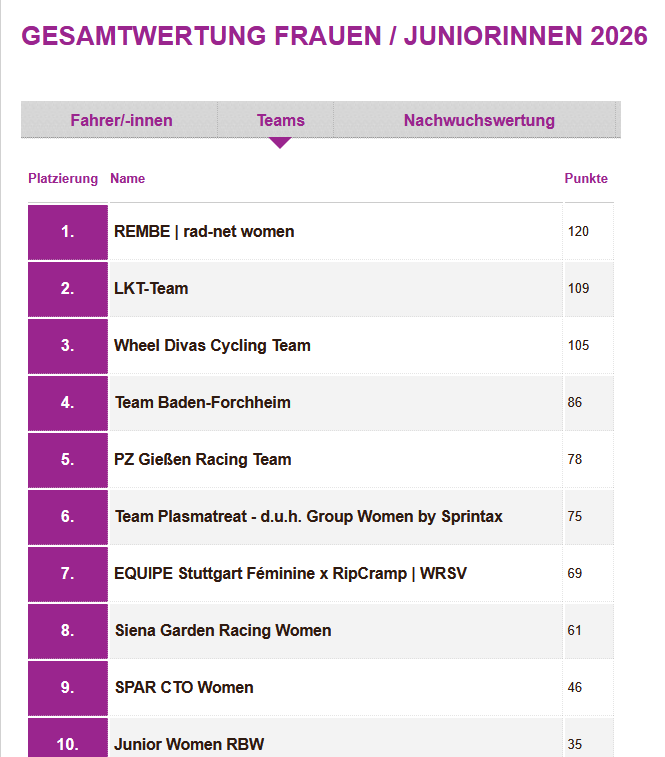Click rank cell 2.
The image size is (665, 757).
coord(68,289)
